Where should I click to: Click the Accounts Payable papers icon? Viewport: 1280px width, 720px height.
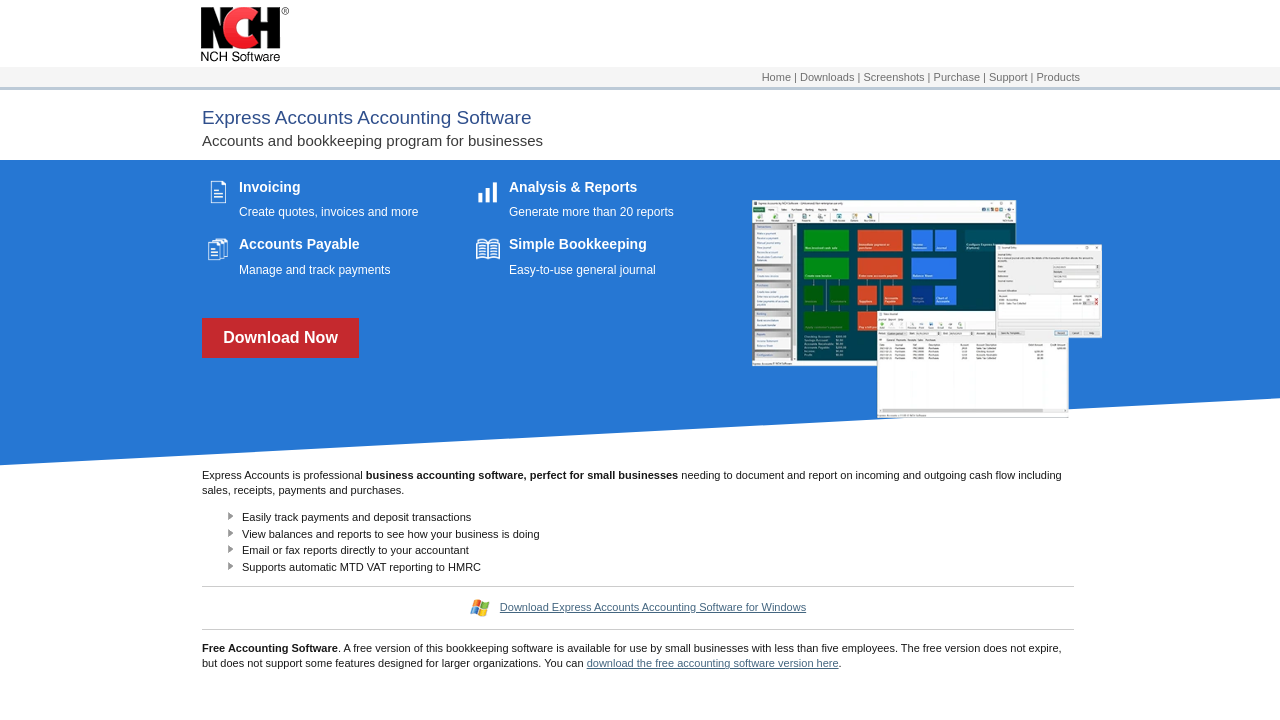pos(218,249)
